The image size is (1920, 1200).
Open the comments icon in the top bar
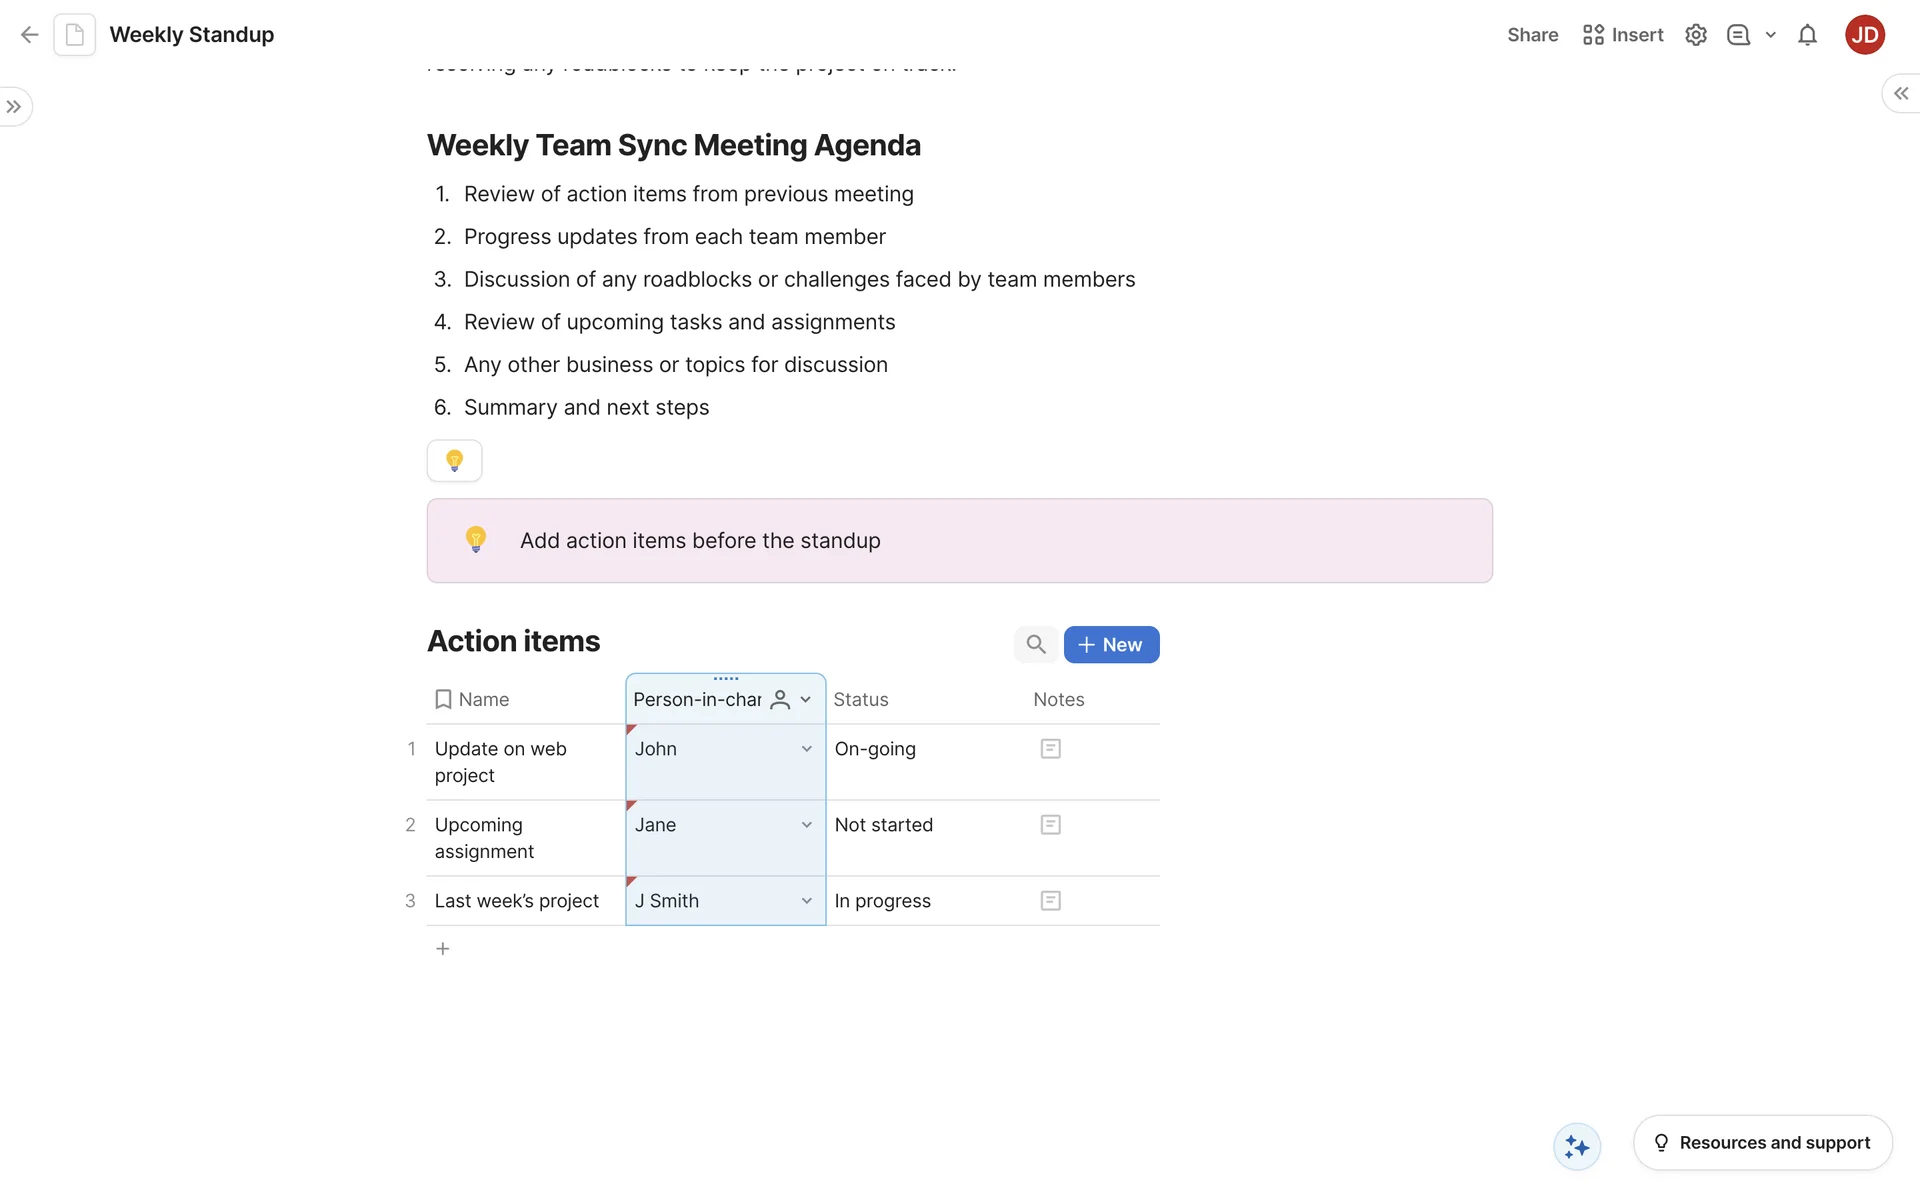(x=1738, y=35)
